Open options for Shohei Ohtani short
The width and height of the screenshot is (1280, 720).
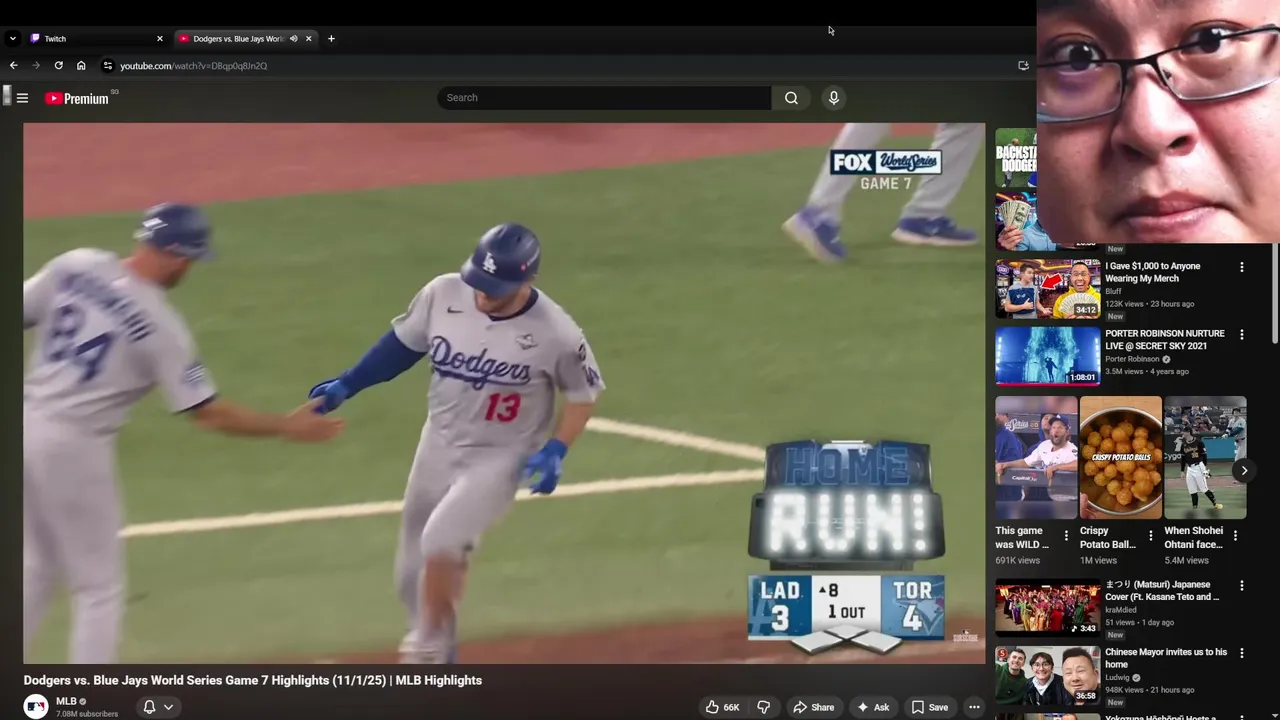pyautogui.click(x=1235, y=536)
